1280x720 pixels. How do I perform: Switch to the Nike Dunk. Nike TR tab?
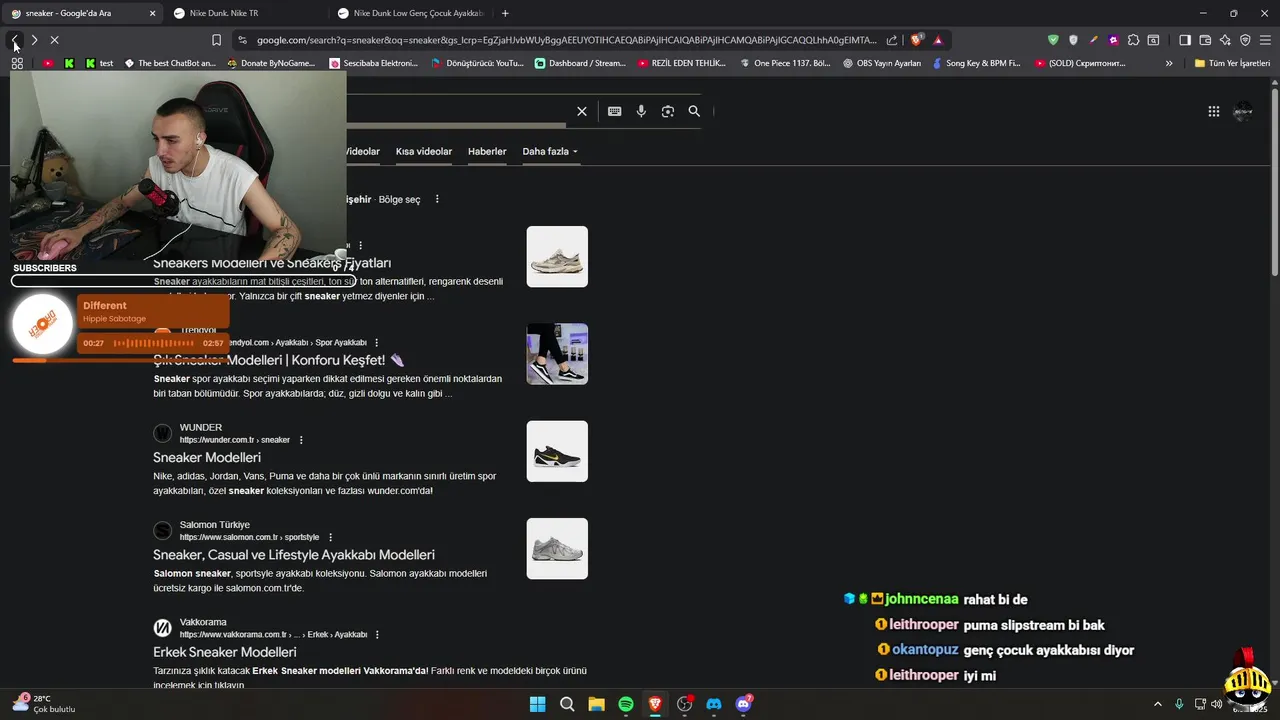click(247, 13)
